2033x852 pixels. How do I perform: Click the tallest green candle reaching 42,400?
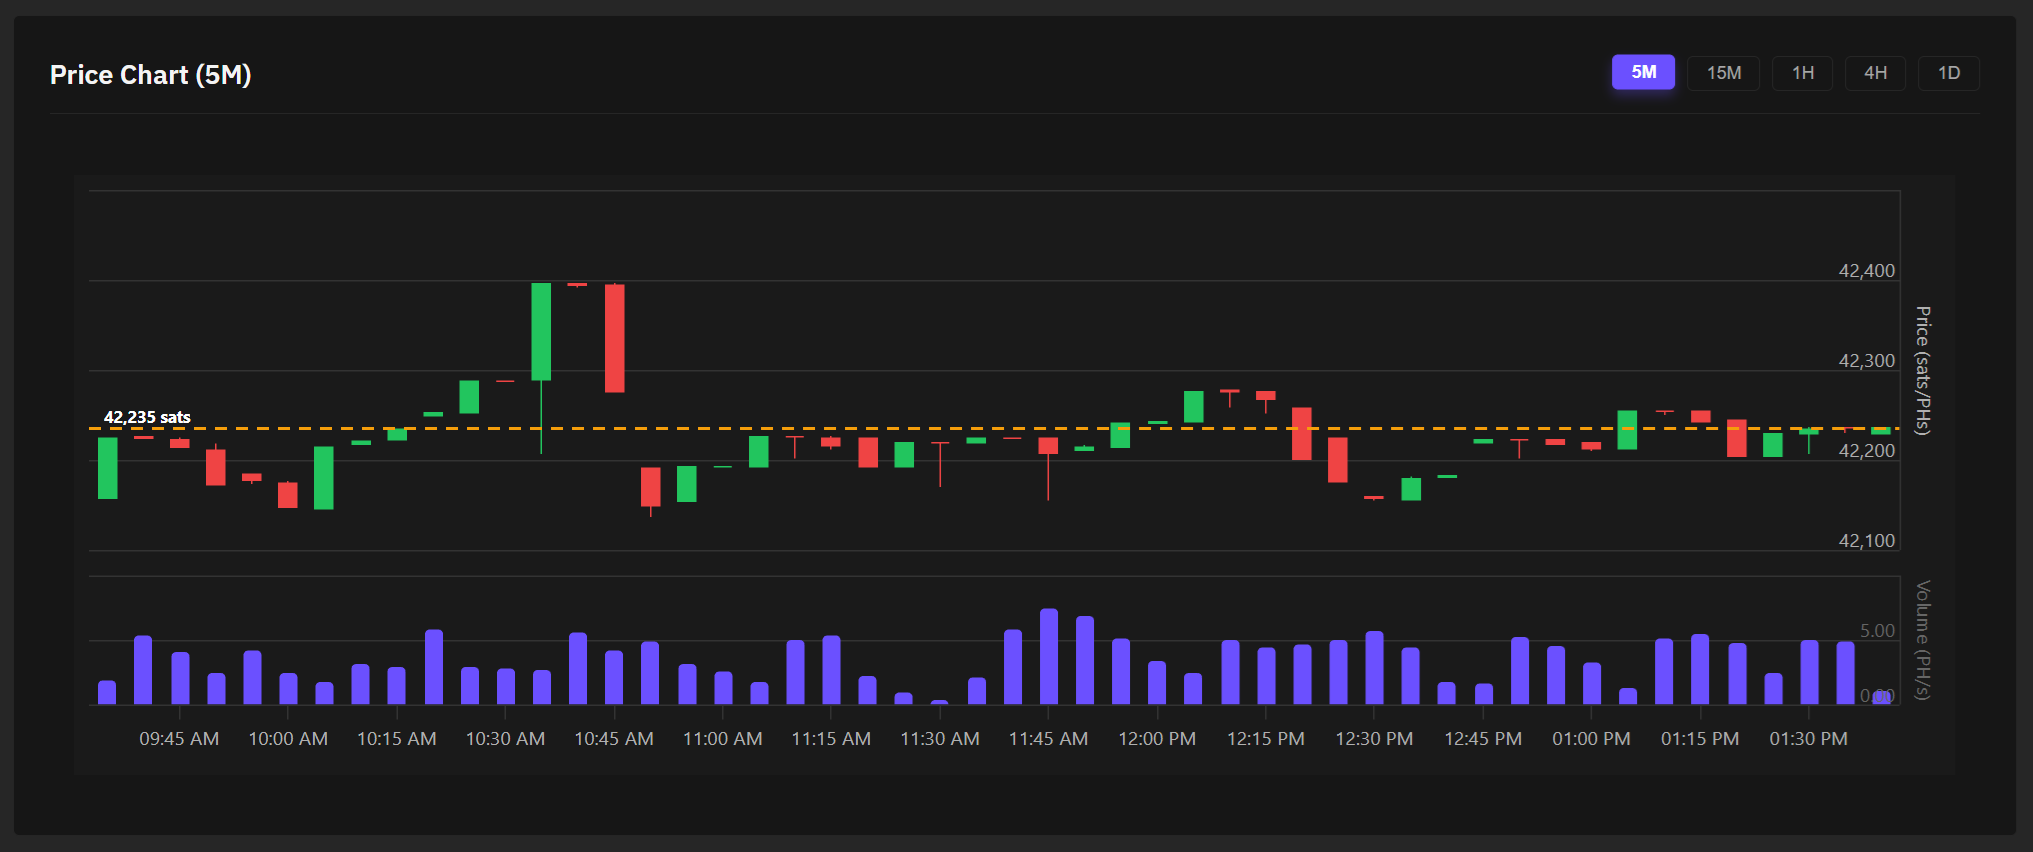(541, 332)
